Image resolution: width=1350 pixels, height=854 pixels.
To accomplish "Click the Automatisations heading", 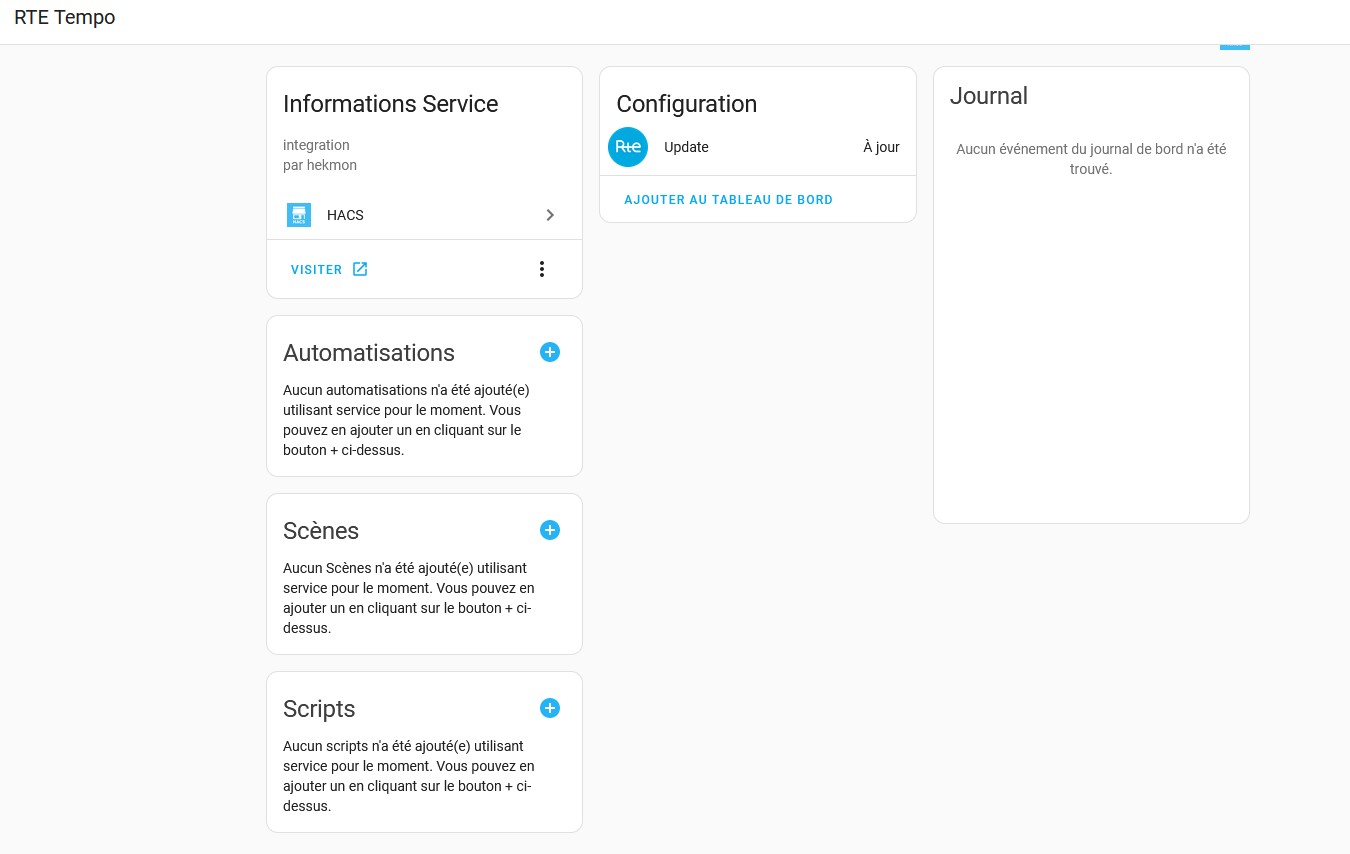I will click(x=369, y=353).
